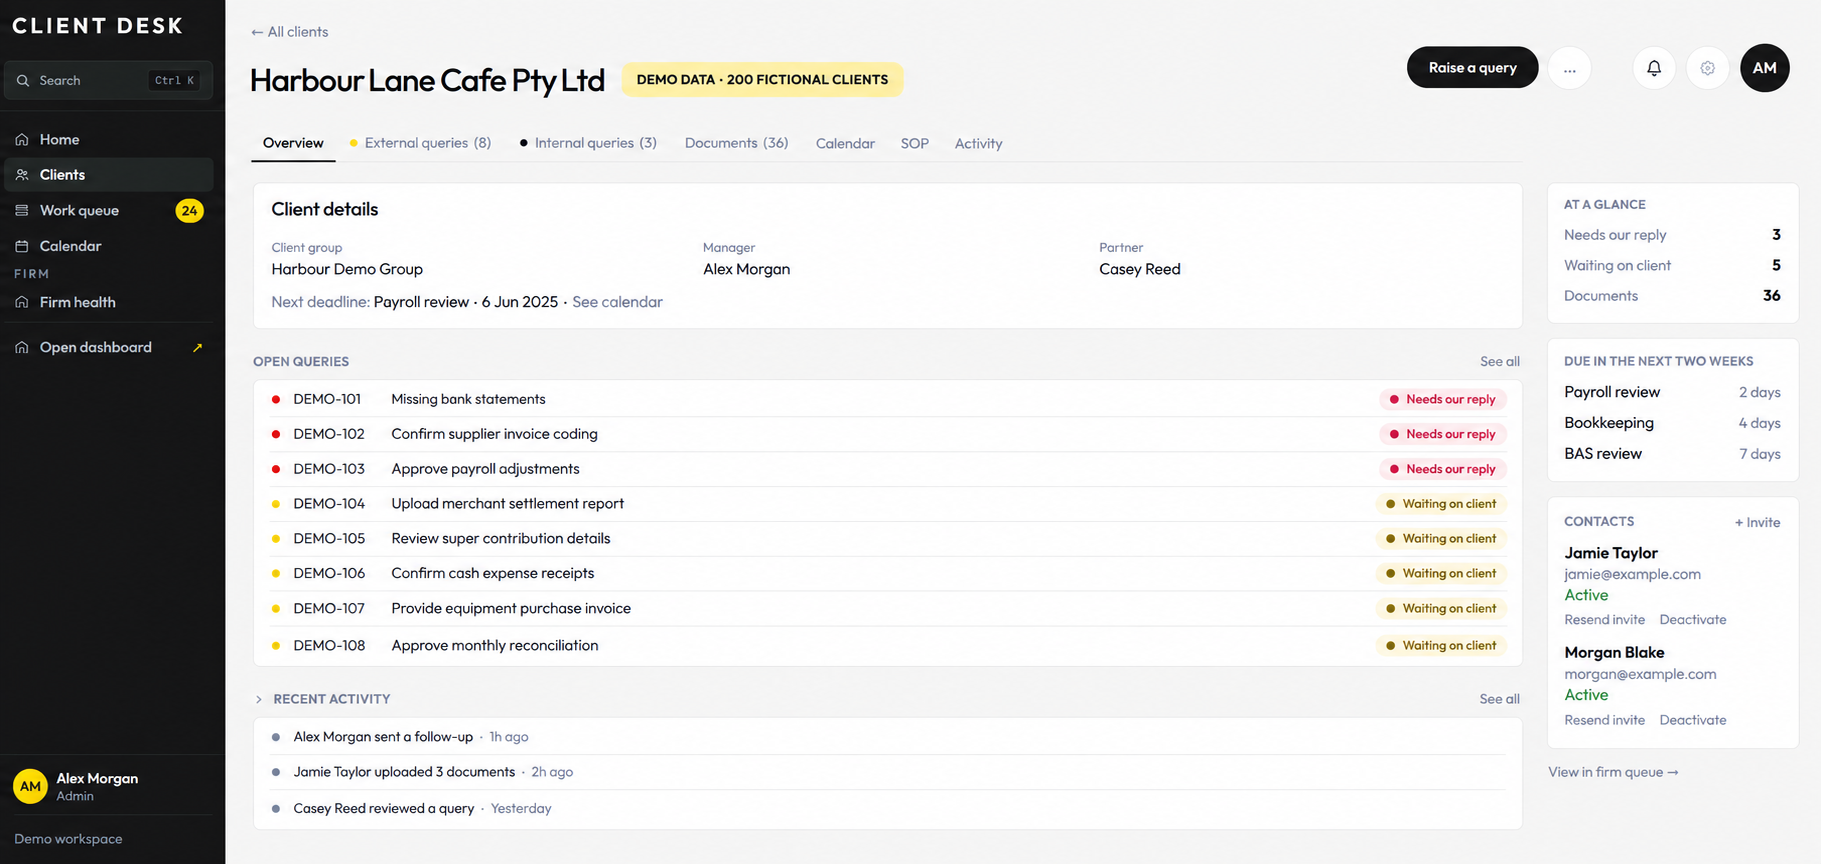The image size is (1821, 864).
Task: Open the settings gear icon
Action: pos(1708,68)
